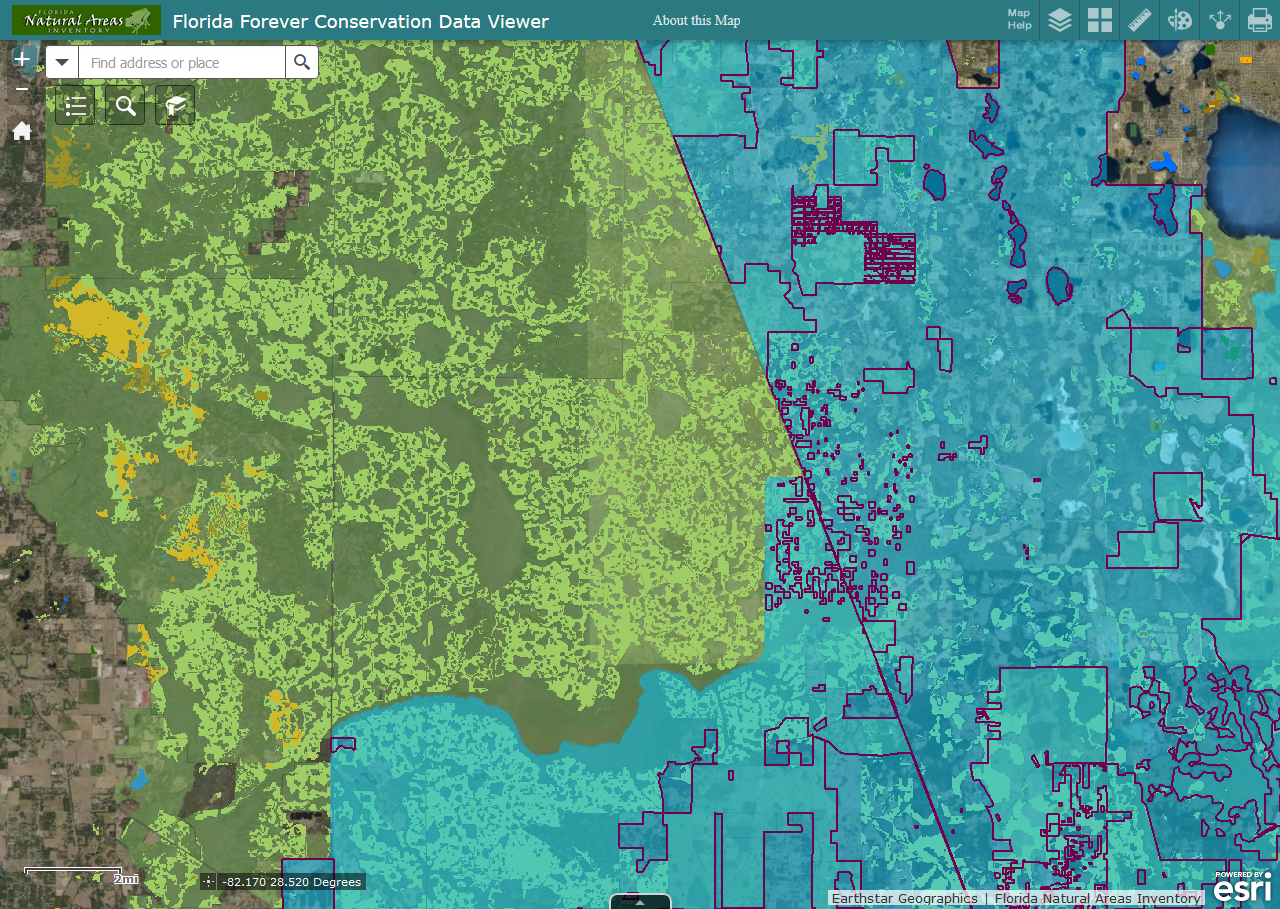The width and height of the screenshot is (1280, 909).
Task: Open the Share map options
Action: tap(1219, 21)
